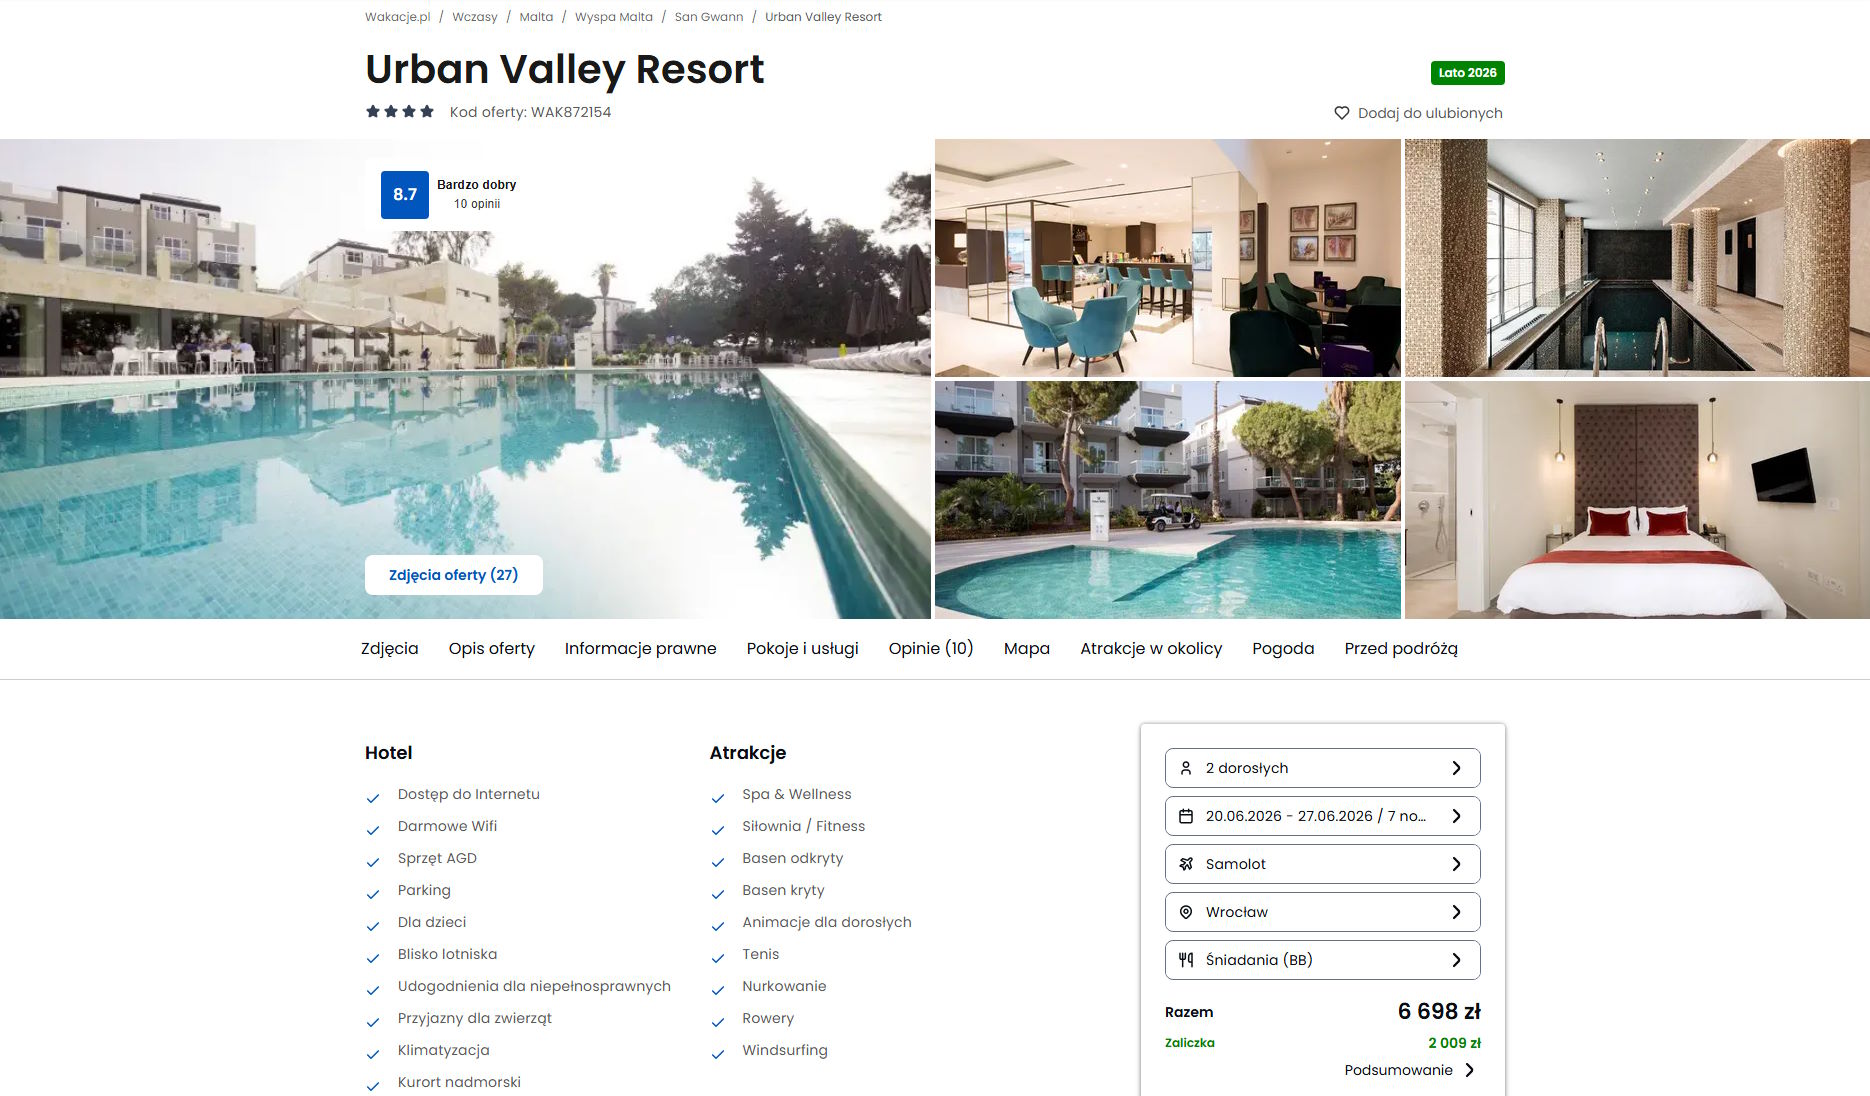Click the checkmark beside Darmowe Wifi

tap(373, 830)
